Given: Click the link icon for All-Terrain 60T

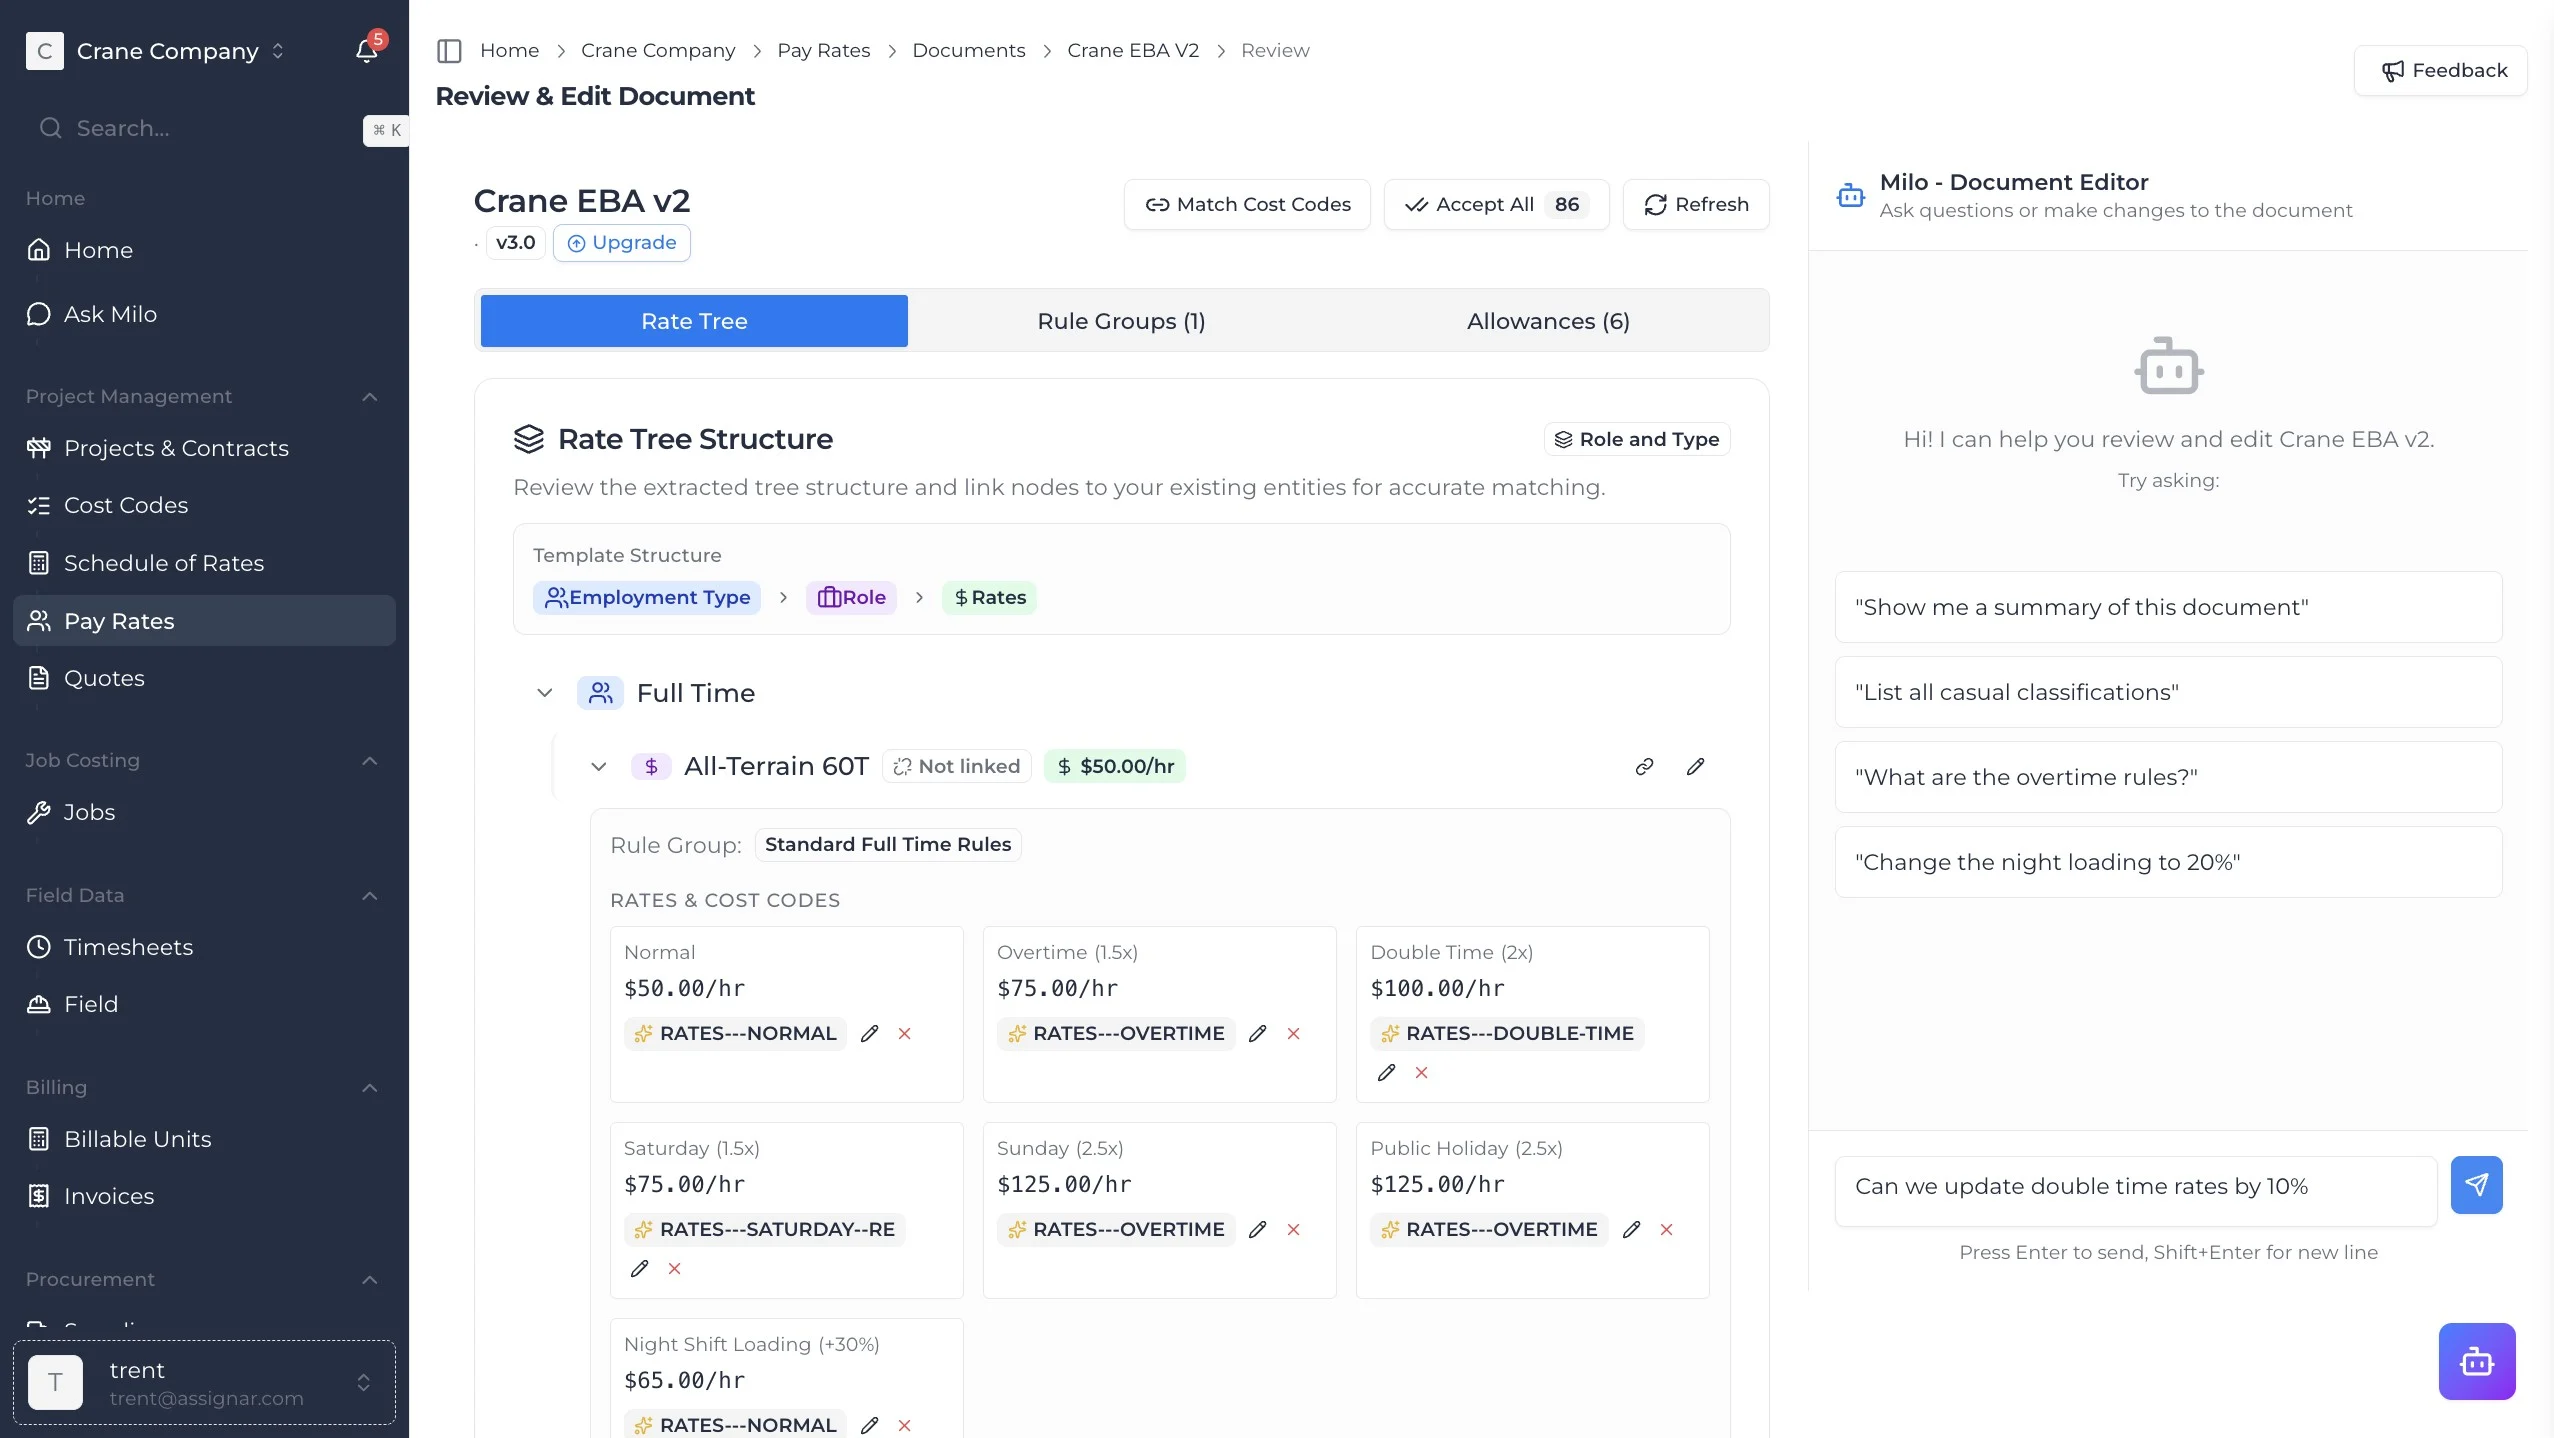Looking at the screenshot, I should coord(1644,767).
